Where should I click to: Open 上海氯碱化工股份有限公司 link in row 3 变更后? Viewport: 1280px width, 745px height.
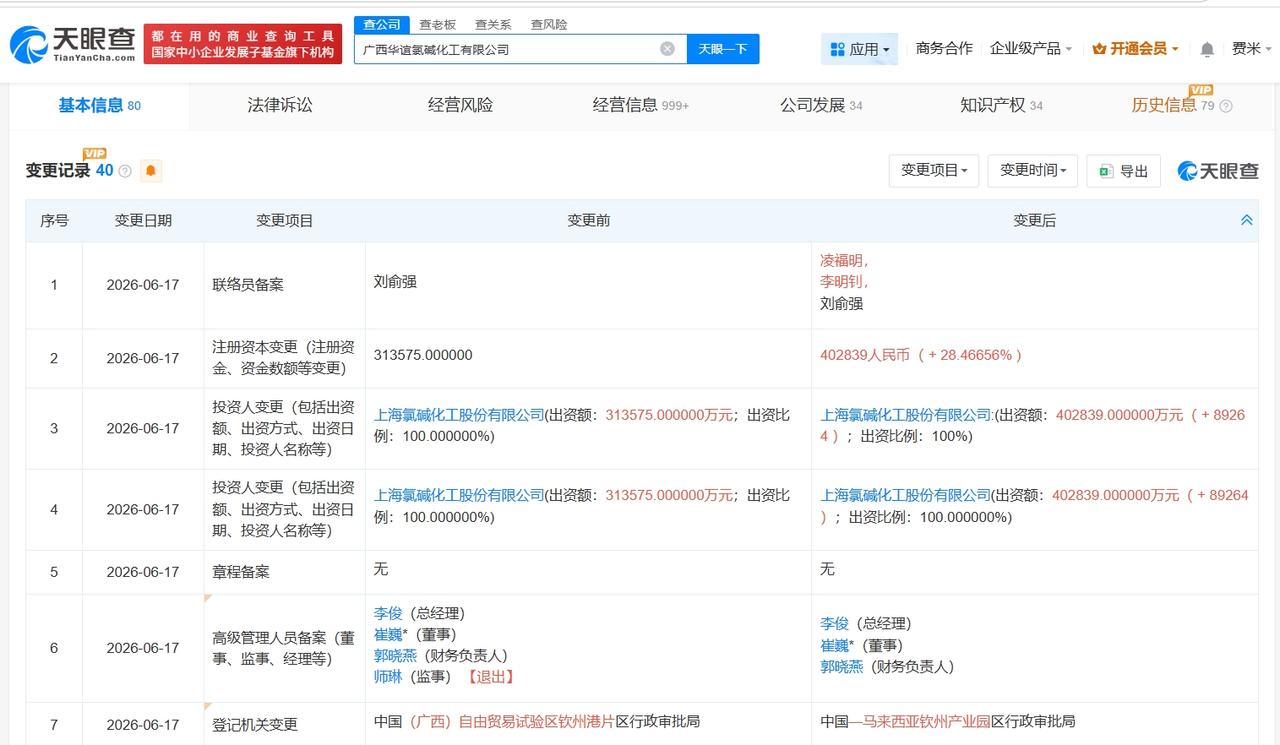[906, 414]
